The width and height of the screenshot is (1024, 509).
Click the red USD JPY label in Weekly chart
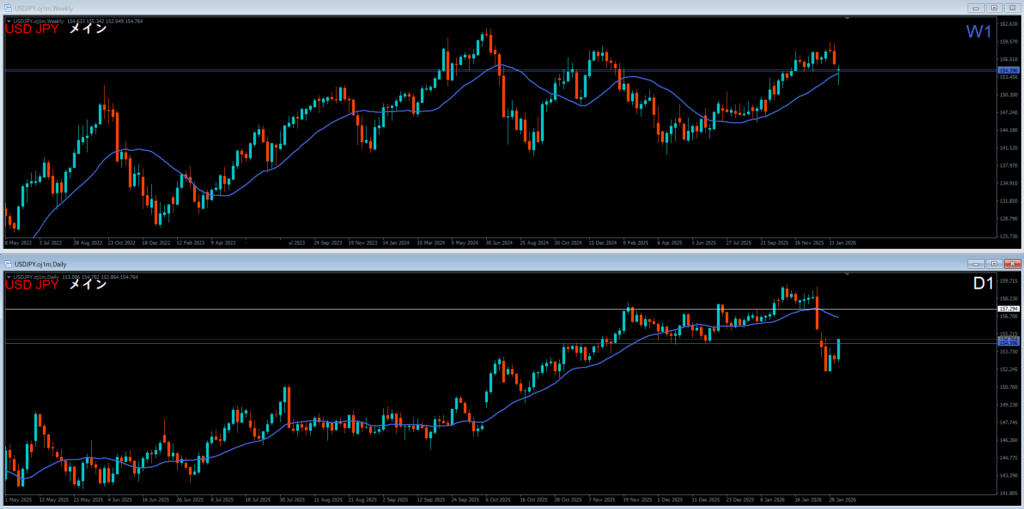pos(32,31)
